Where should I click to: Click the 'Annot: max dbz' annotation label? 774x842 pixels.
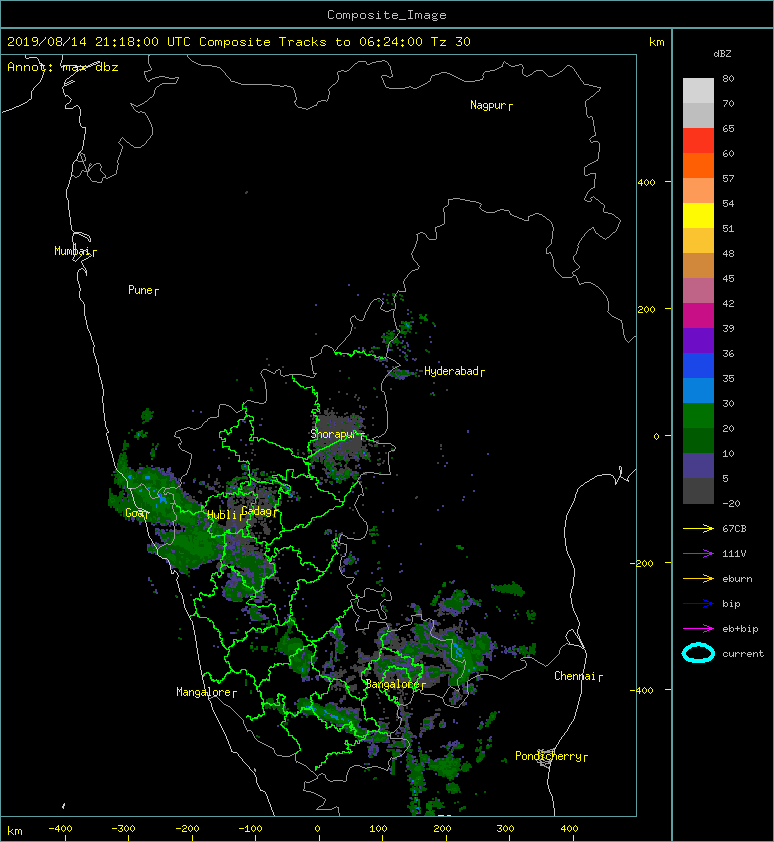click(x=63, y=67)
